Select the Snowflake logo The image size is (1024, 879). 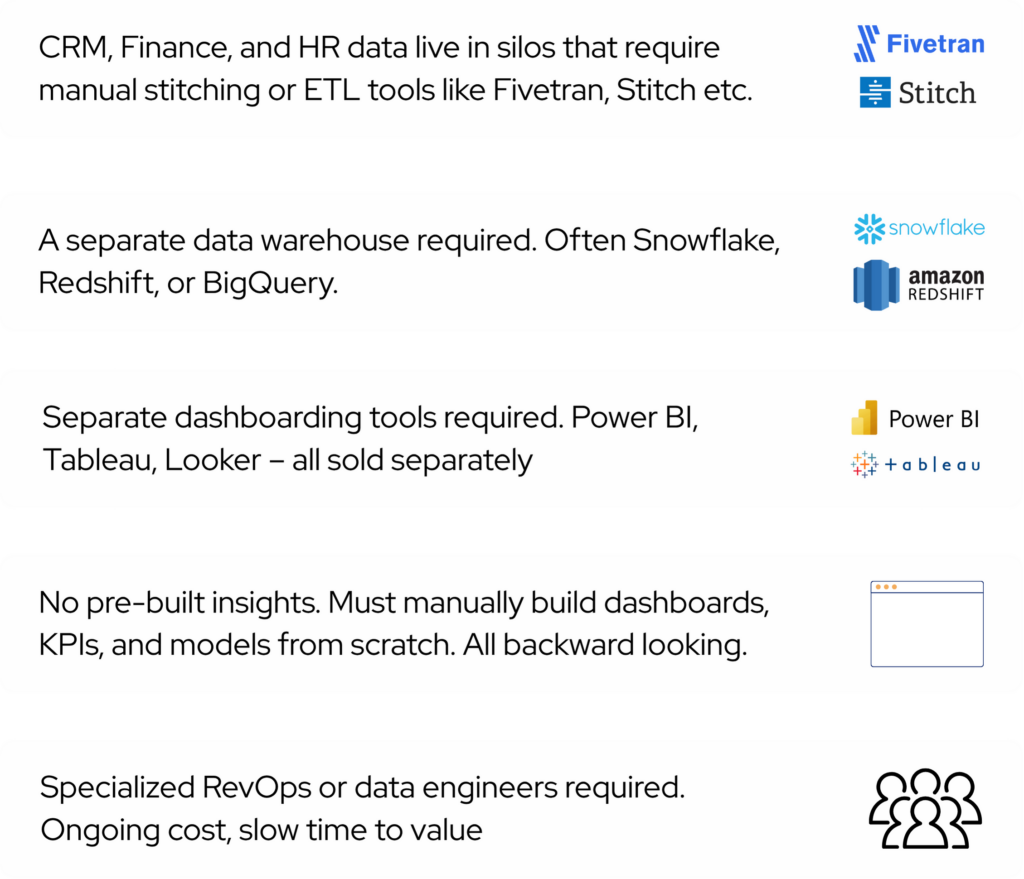click(x=919, y=229)
